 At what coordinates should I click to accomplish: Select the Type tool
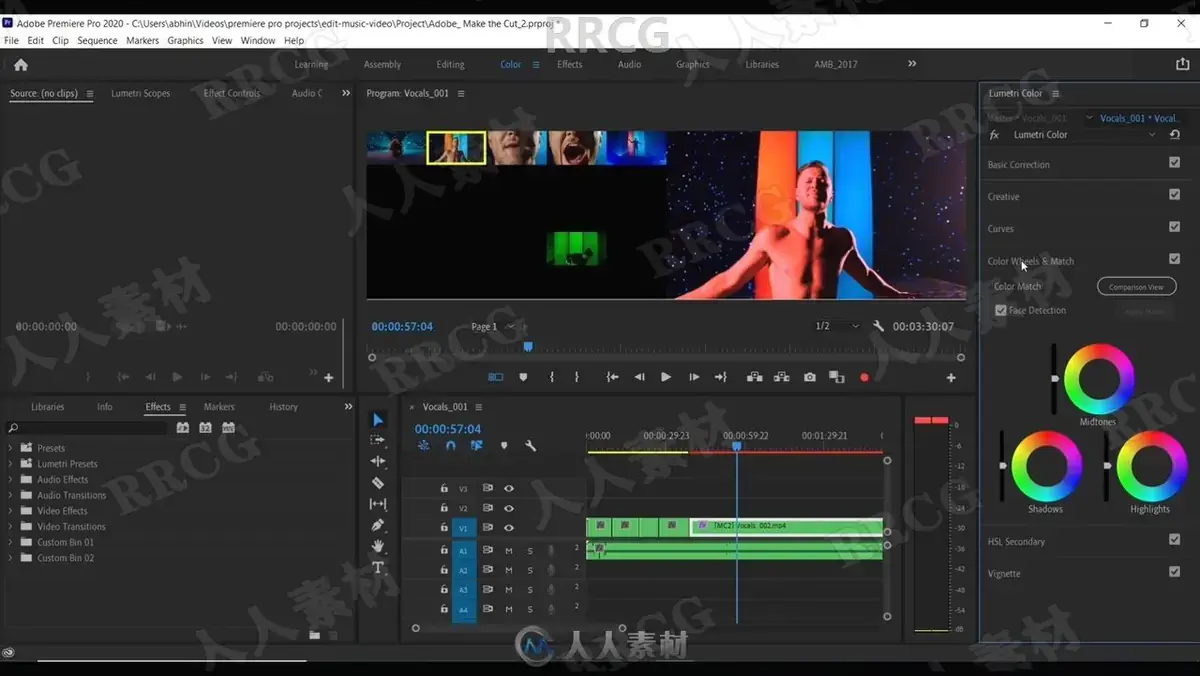378,568
